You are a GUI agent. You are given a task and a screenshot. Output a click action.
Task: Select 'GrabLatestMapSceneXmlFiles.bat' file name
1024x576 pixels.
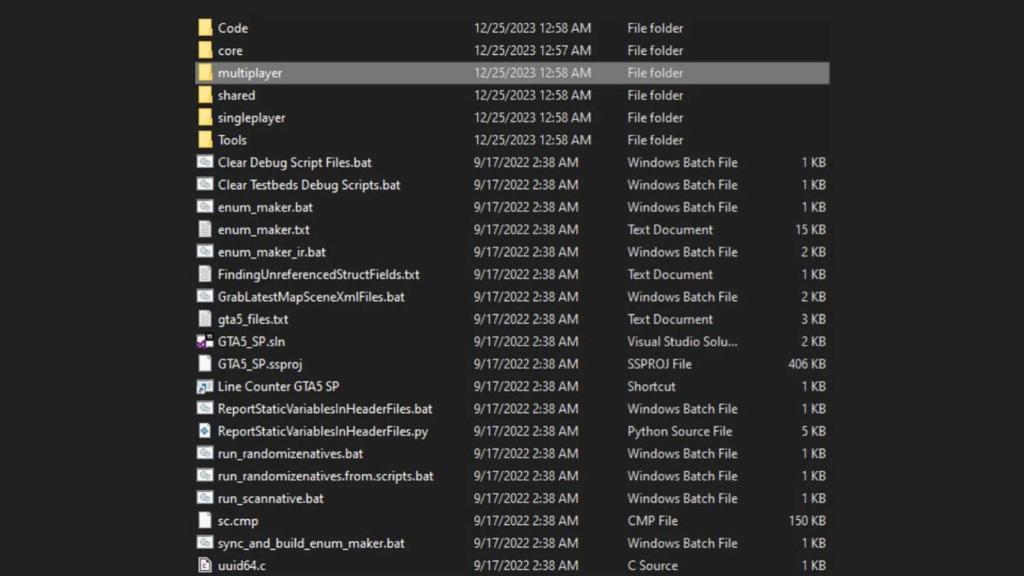(312, 296)
